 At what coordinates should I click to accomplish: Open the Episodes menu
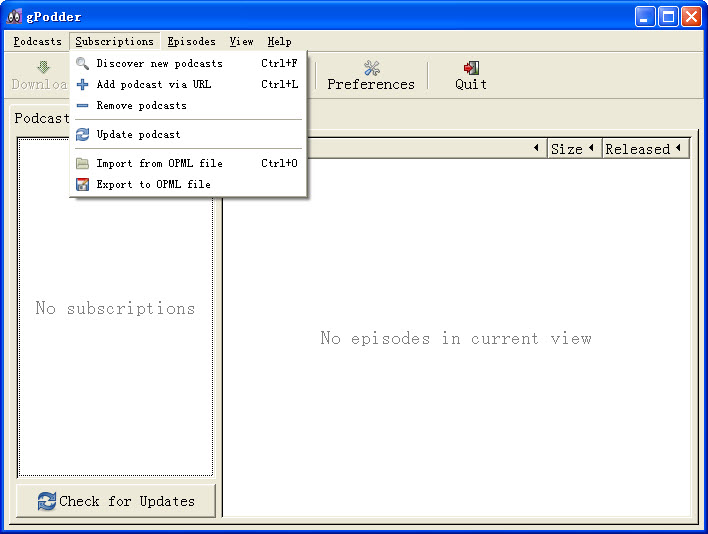[191, 42]
